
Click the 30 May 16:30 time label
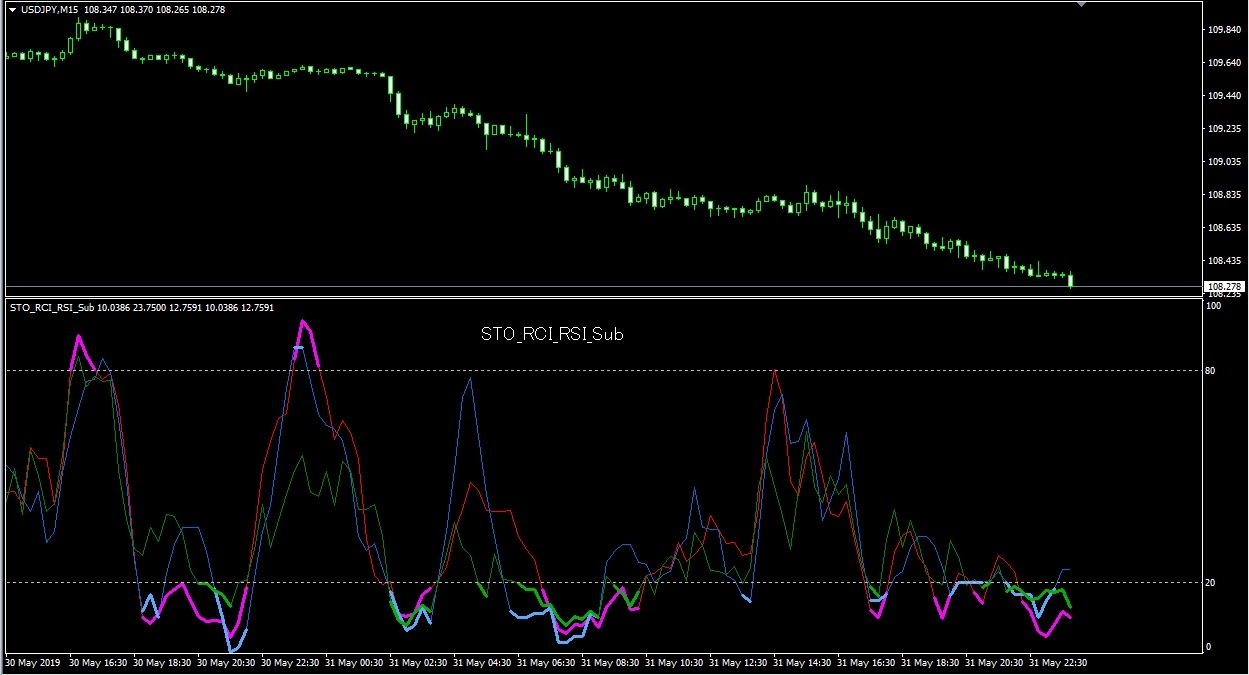(99, 662)
